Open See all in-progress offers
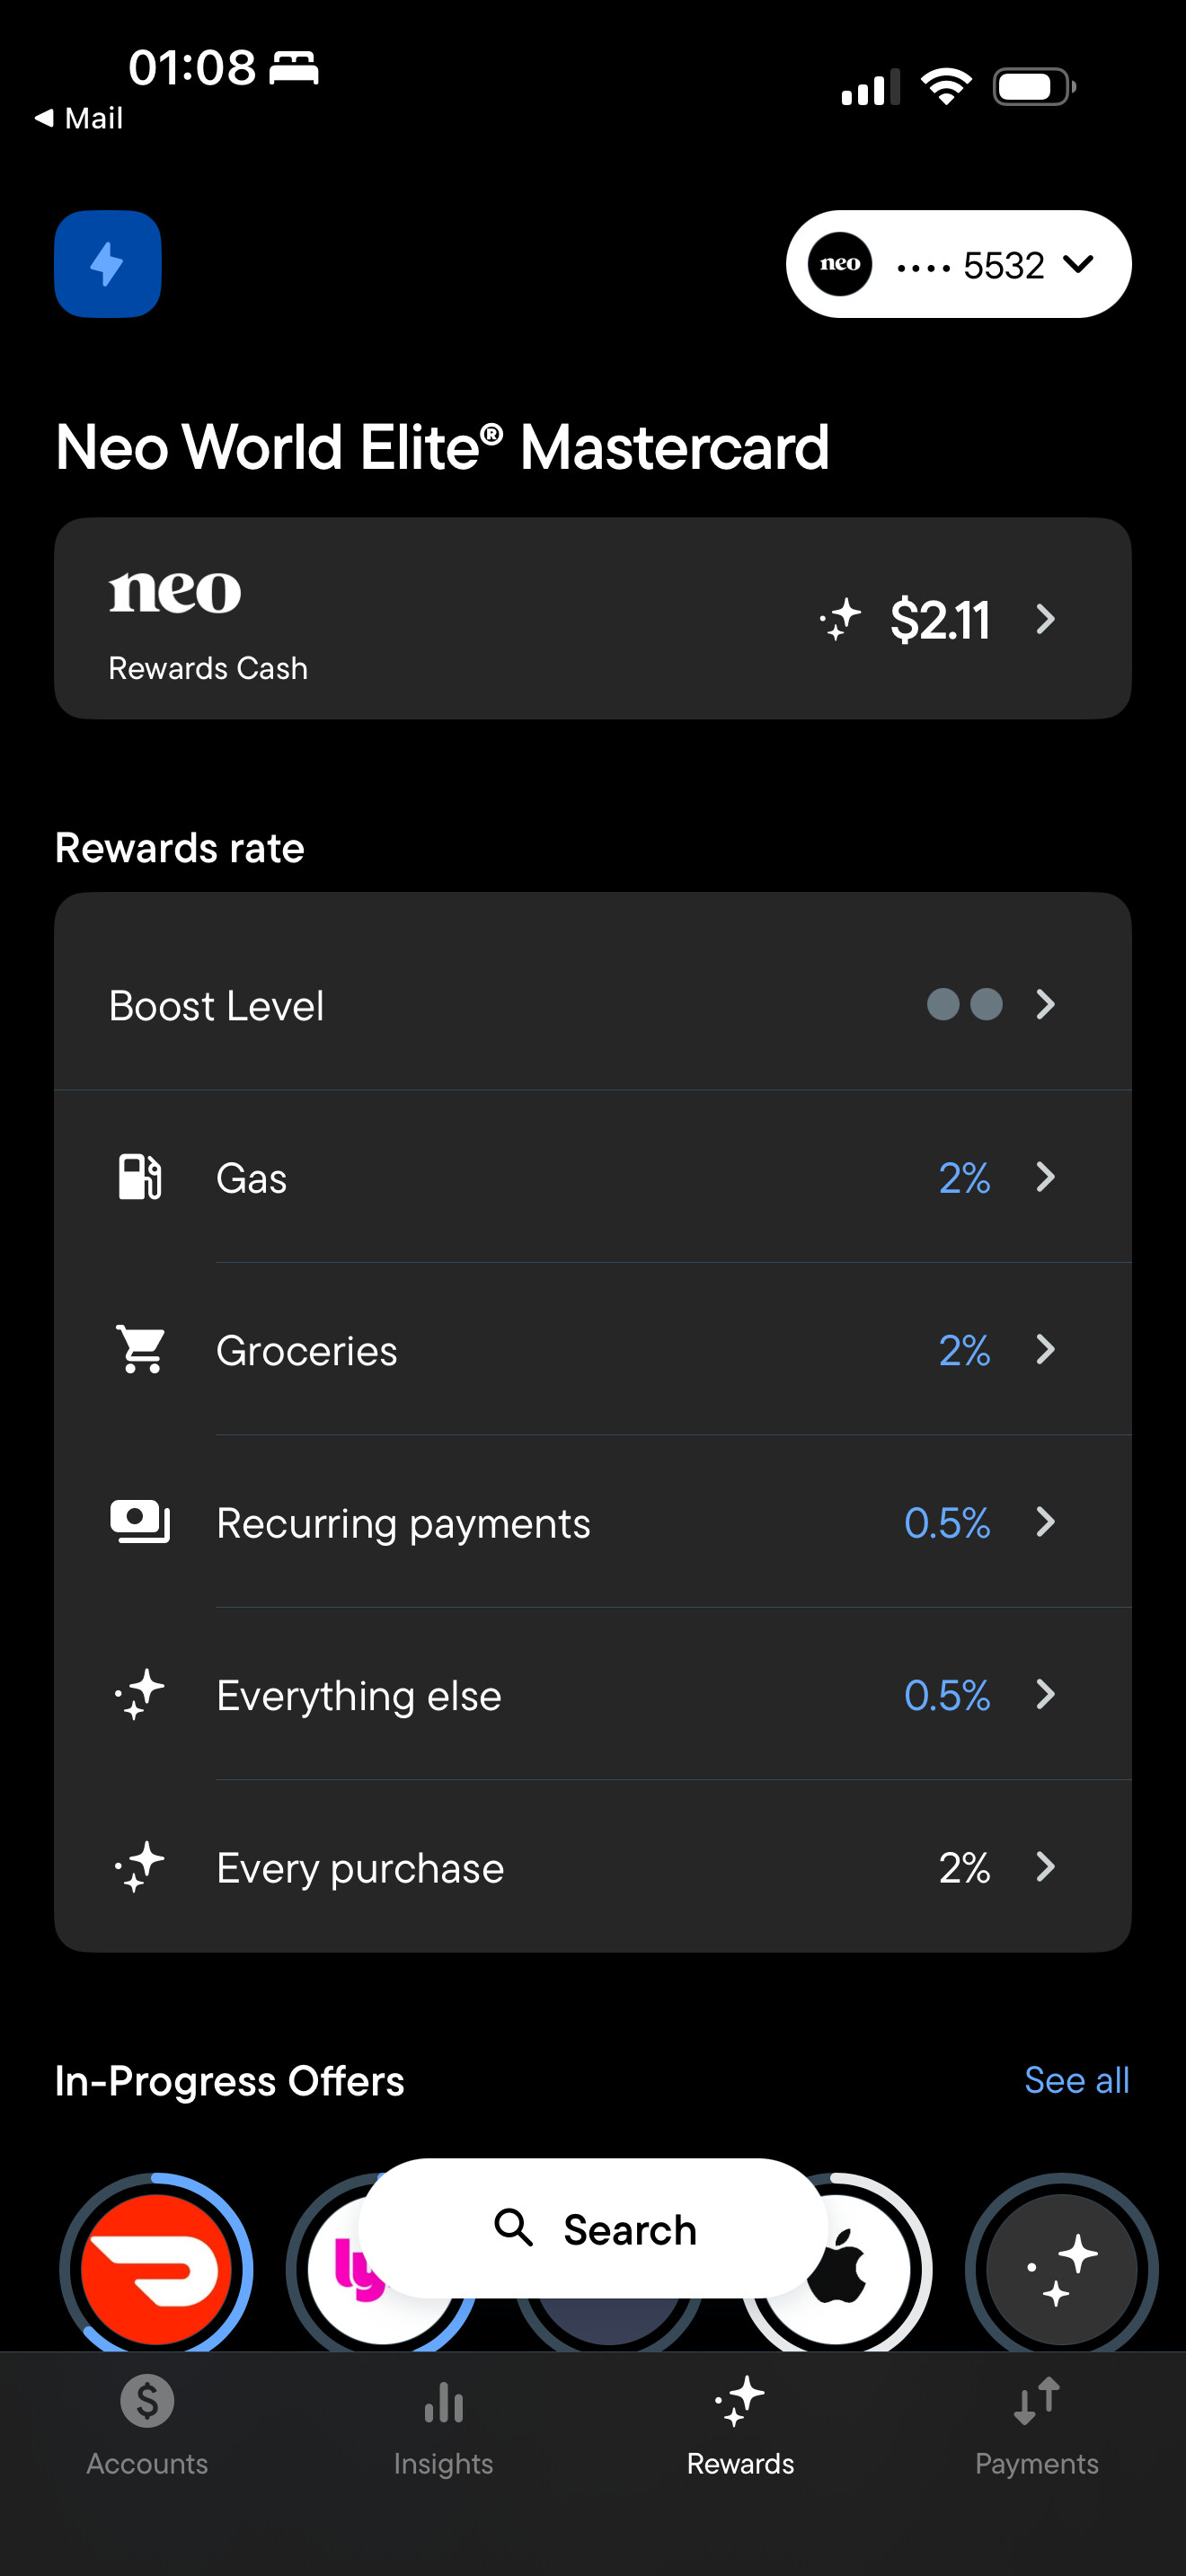Image resolution: width=1186 pixels, height=2576 pixels. (x=1076, y=2080)
